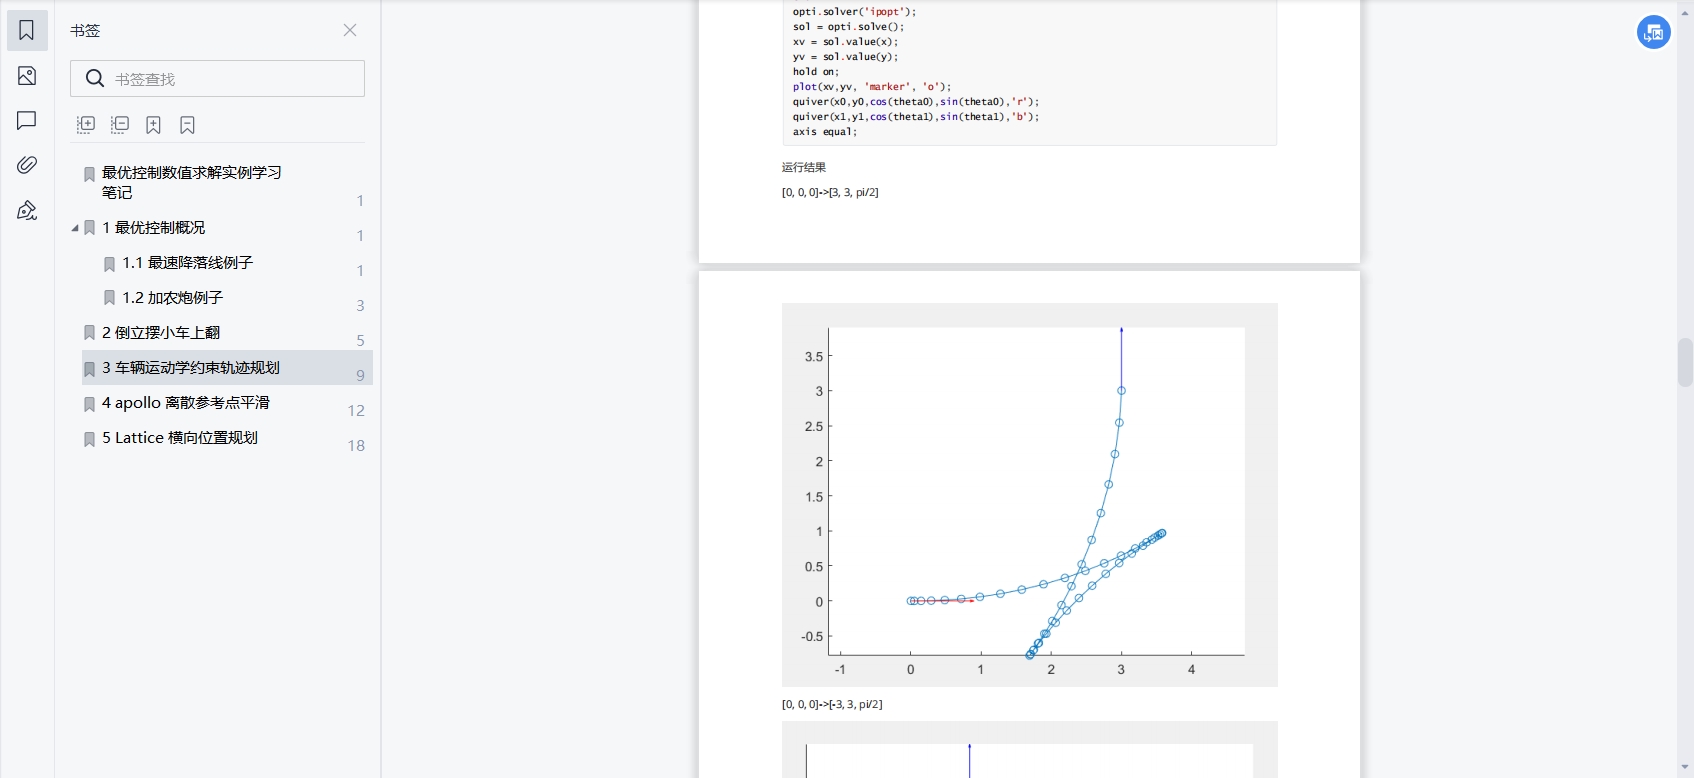Close the 书签 panel

(x=350, y=30)
